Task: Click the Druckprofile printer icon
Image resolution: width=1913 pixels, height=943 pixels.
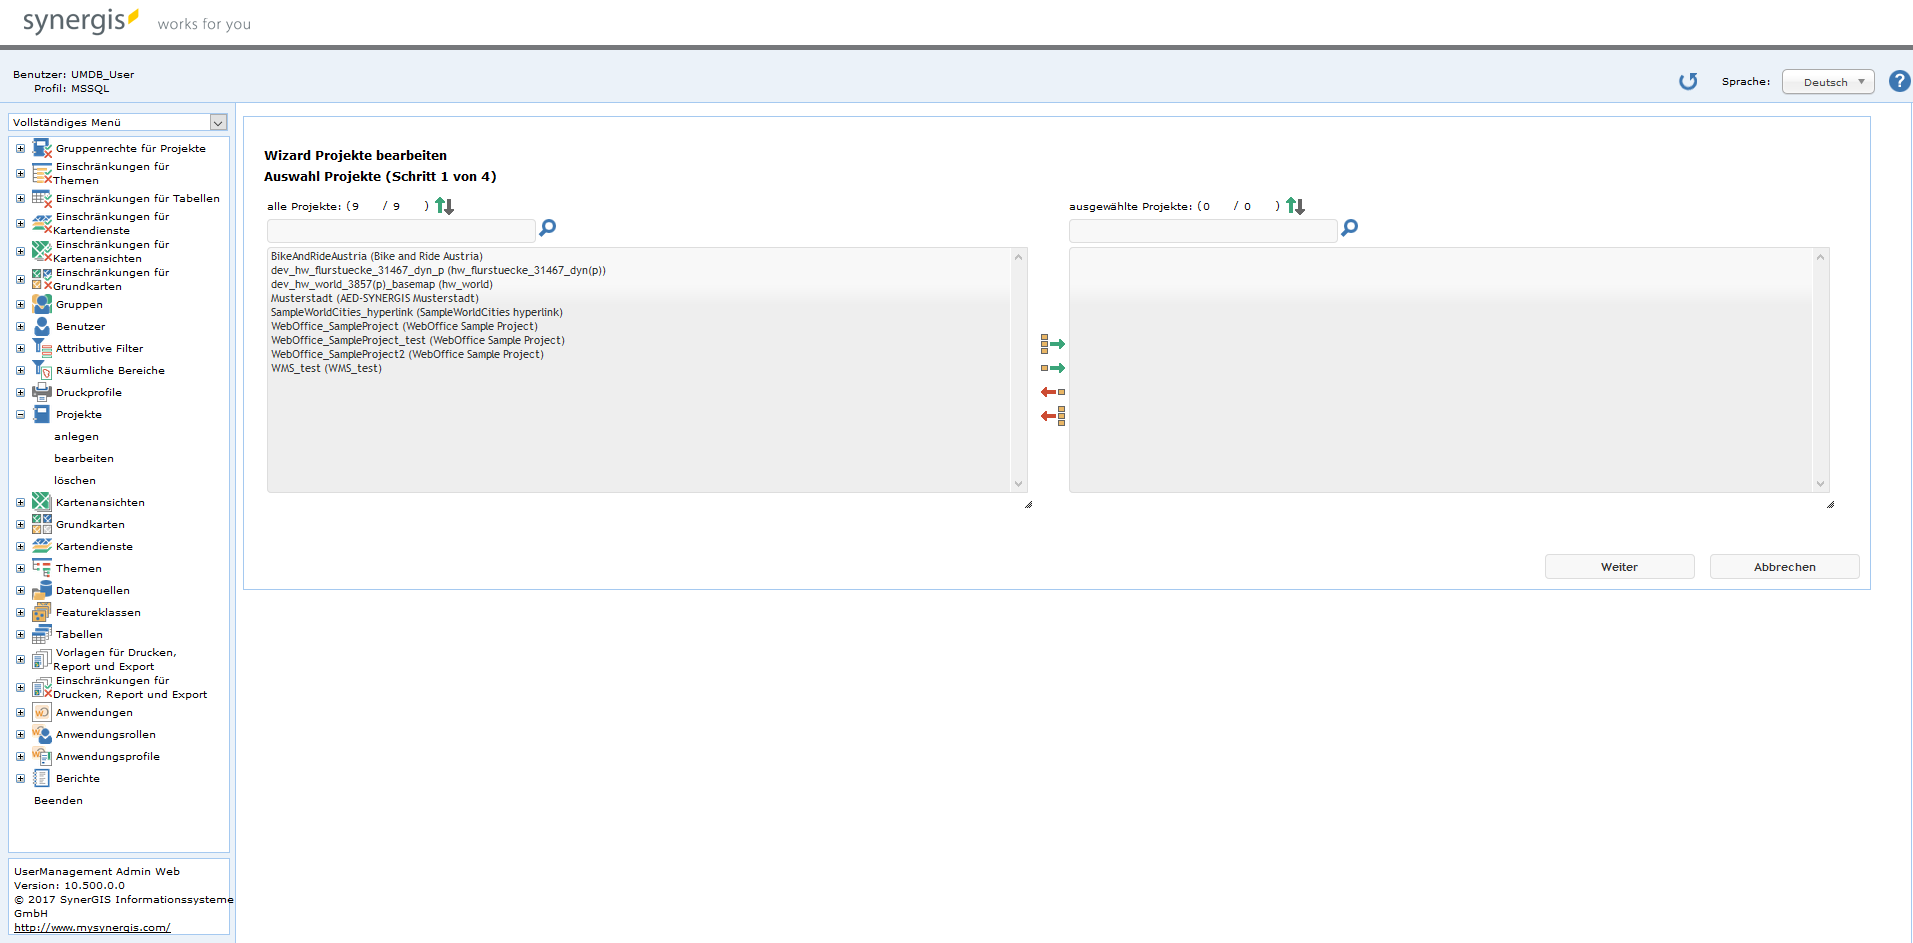Action: pos(42,392)
